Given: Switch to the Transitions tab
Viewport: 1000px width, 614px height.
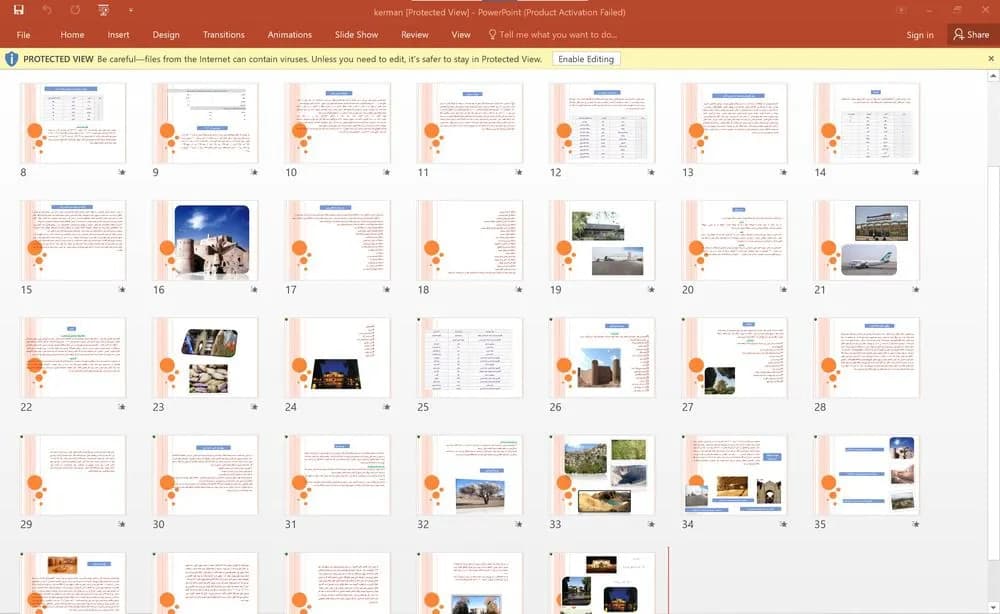Looking at the screenshot, I should [223, 35].
